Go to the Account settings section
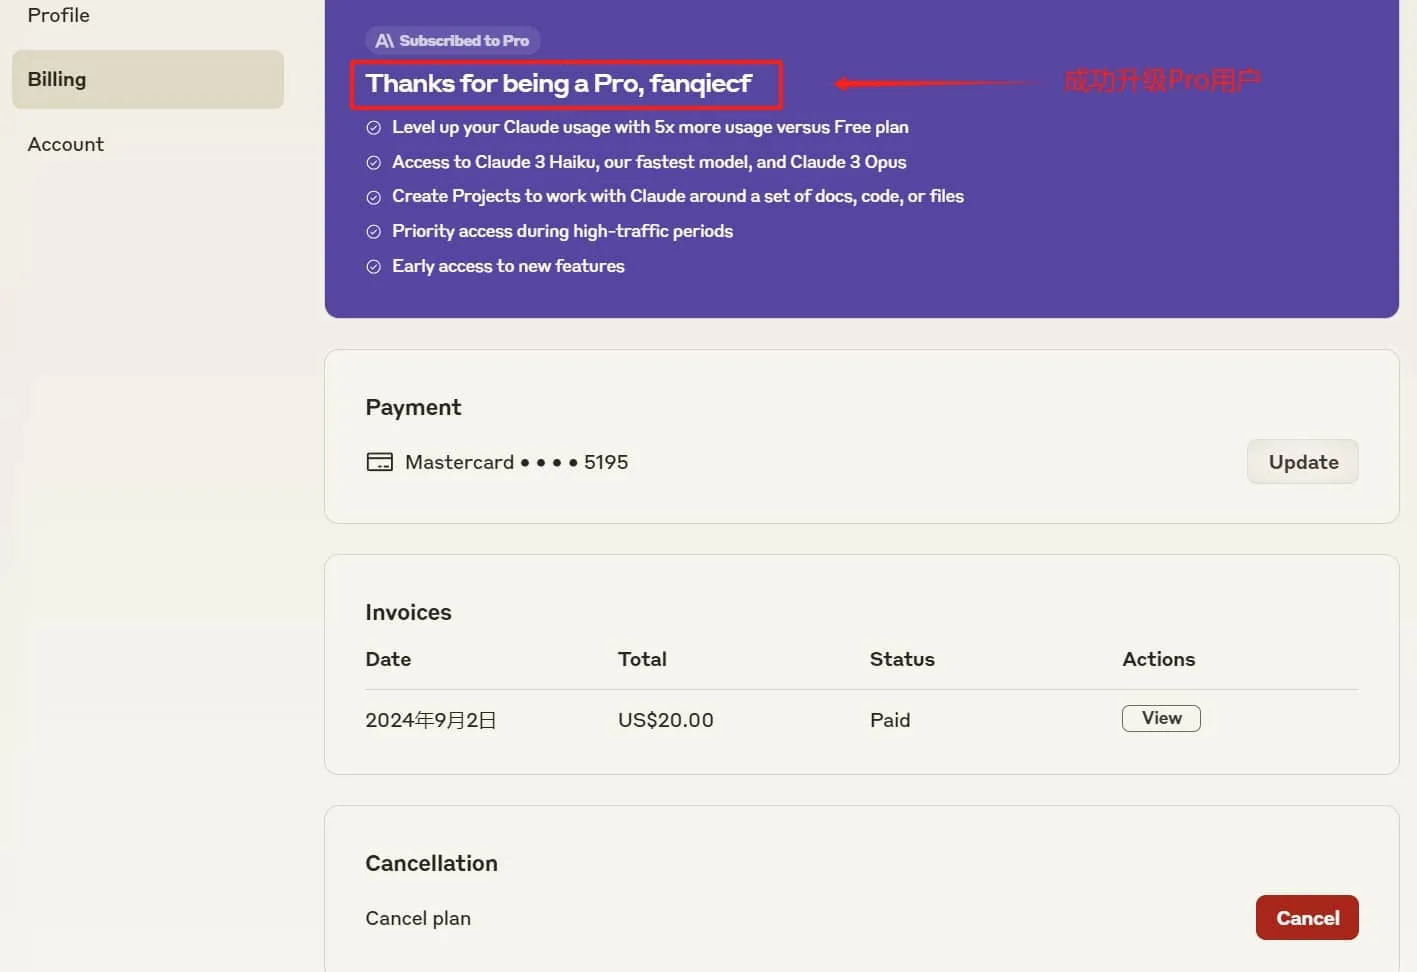Viewport: 1417px width, 972px height. tap(66, 144)
